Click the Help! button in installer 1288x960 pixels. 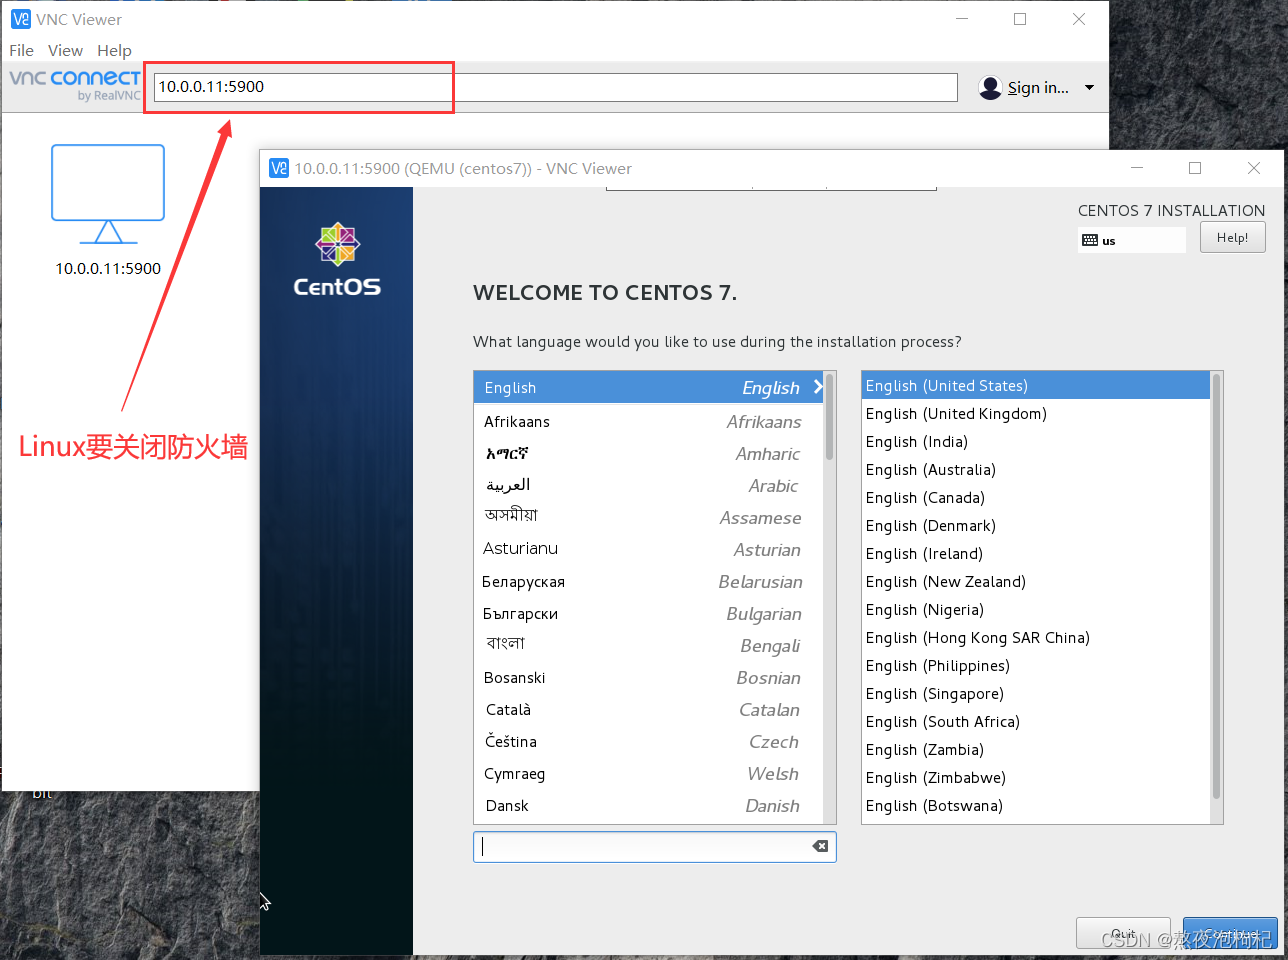coord(1232,238)
